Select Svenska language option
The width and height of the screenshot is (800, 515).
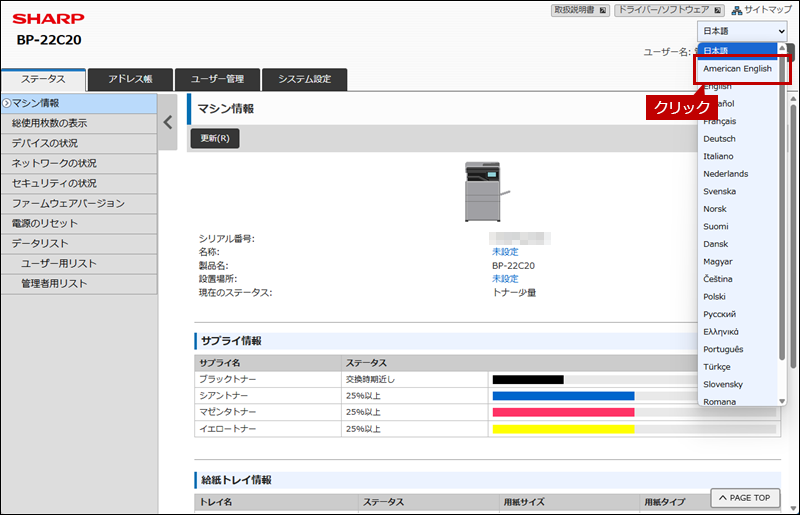737,191
